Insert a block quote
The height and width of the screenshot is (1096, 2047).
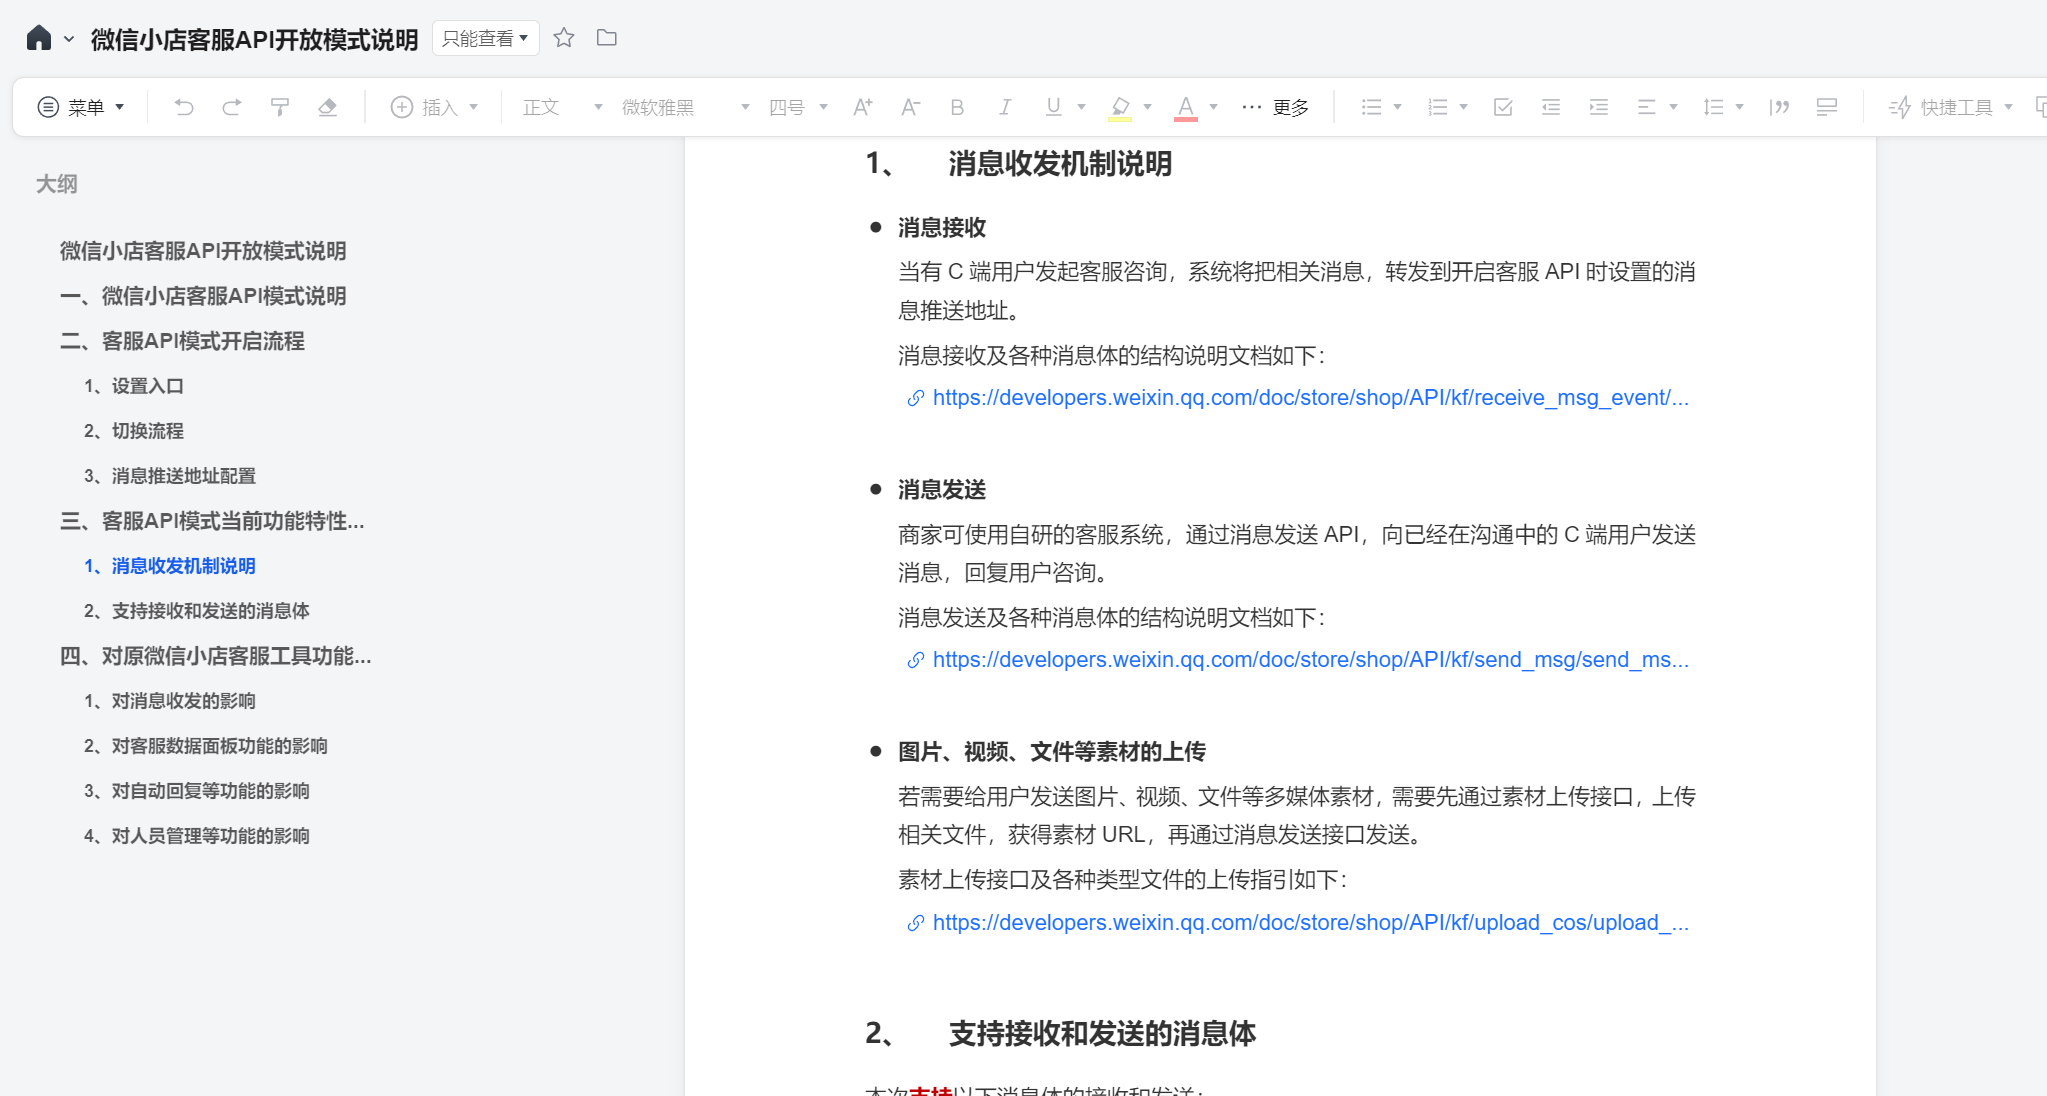coord(1779,107)
